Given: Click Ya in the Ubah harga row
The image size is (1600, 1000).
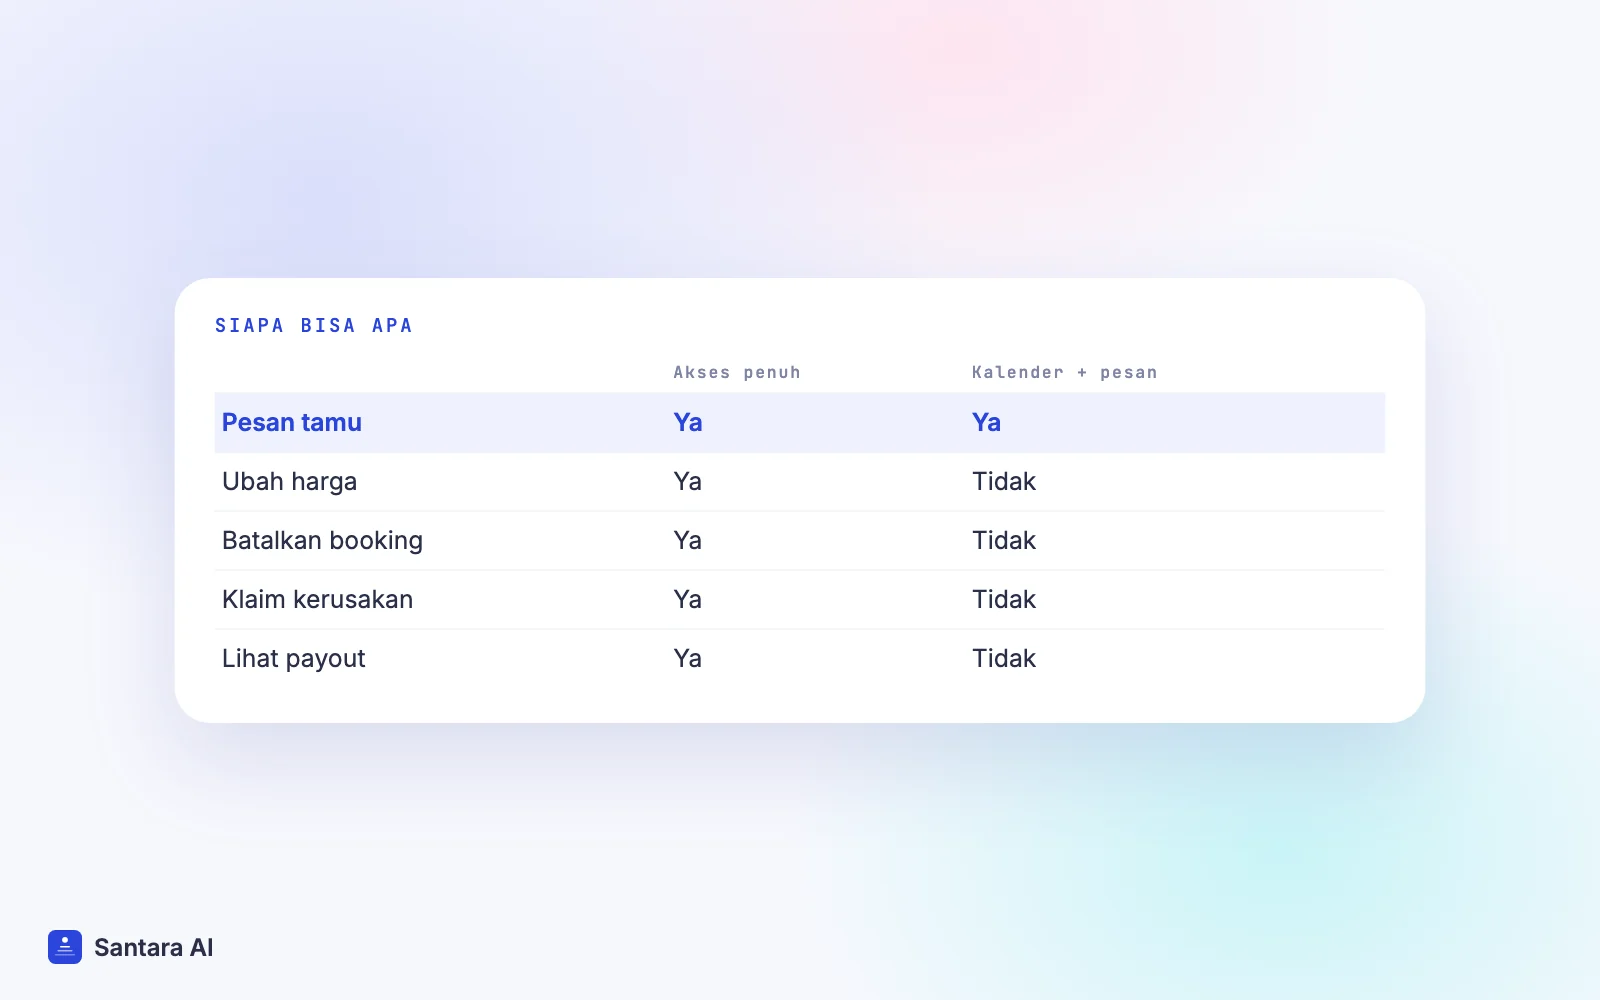Looking at the screenshot, I should 688,481.
